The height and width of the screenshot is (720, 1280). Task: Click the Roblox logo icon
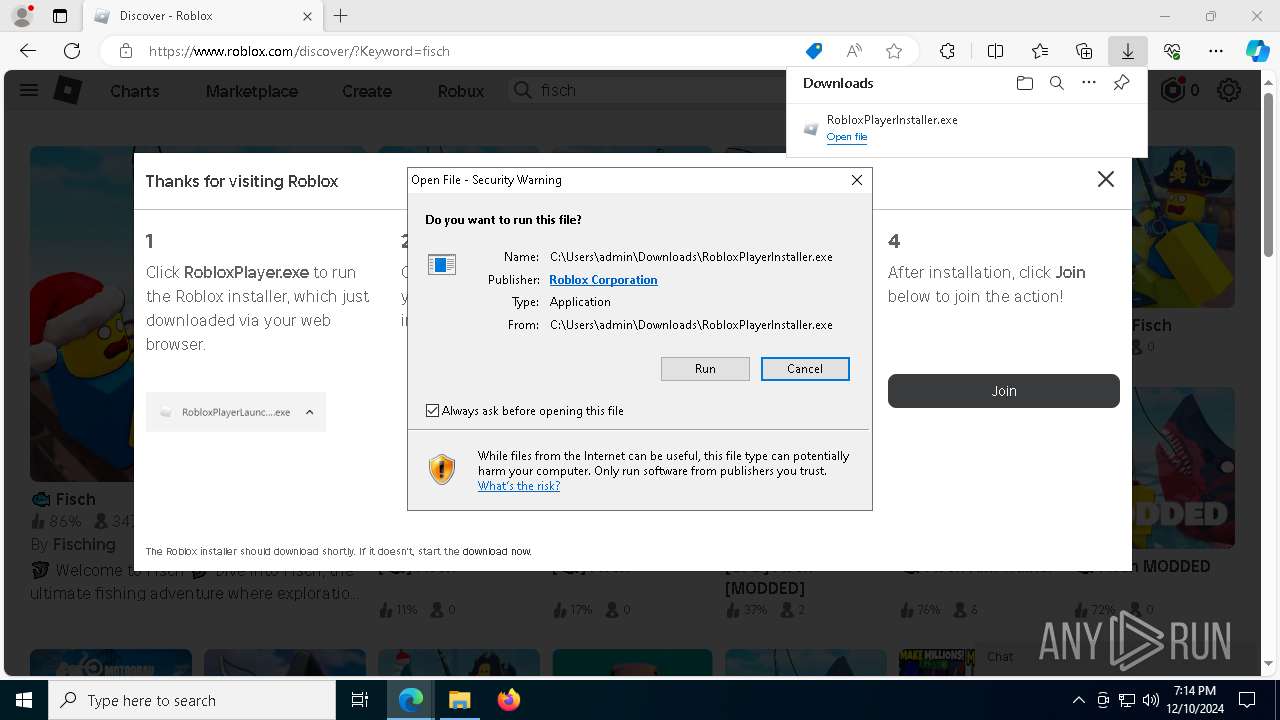[67, 90]
